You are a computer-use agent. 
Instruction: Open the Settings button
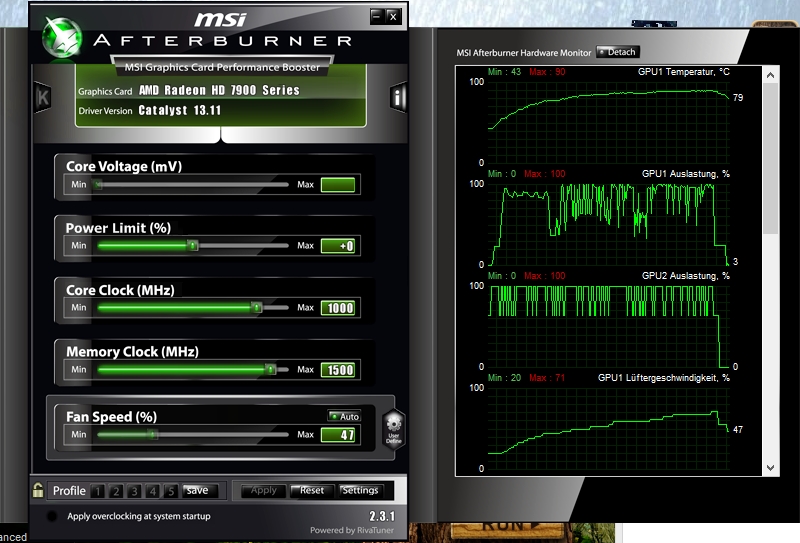361,490
